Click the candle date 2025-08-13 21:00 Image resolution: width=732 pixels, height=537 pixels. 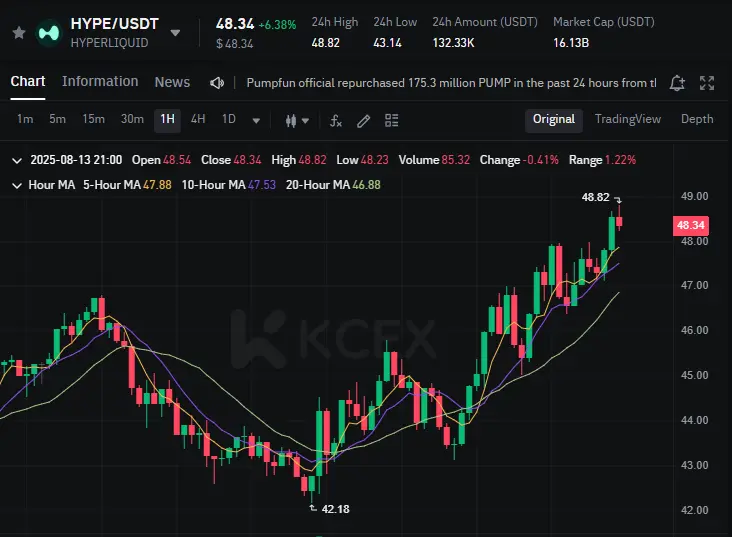click(x=76, y=160)
